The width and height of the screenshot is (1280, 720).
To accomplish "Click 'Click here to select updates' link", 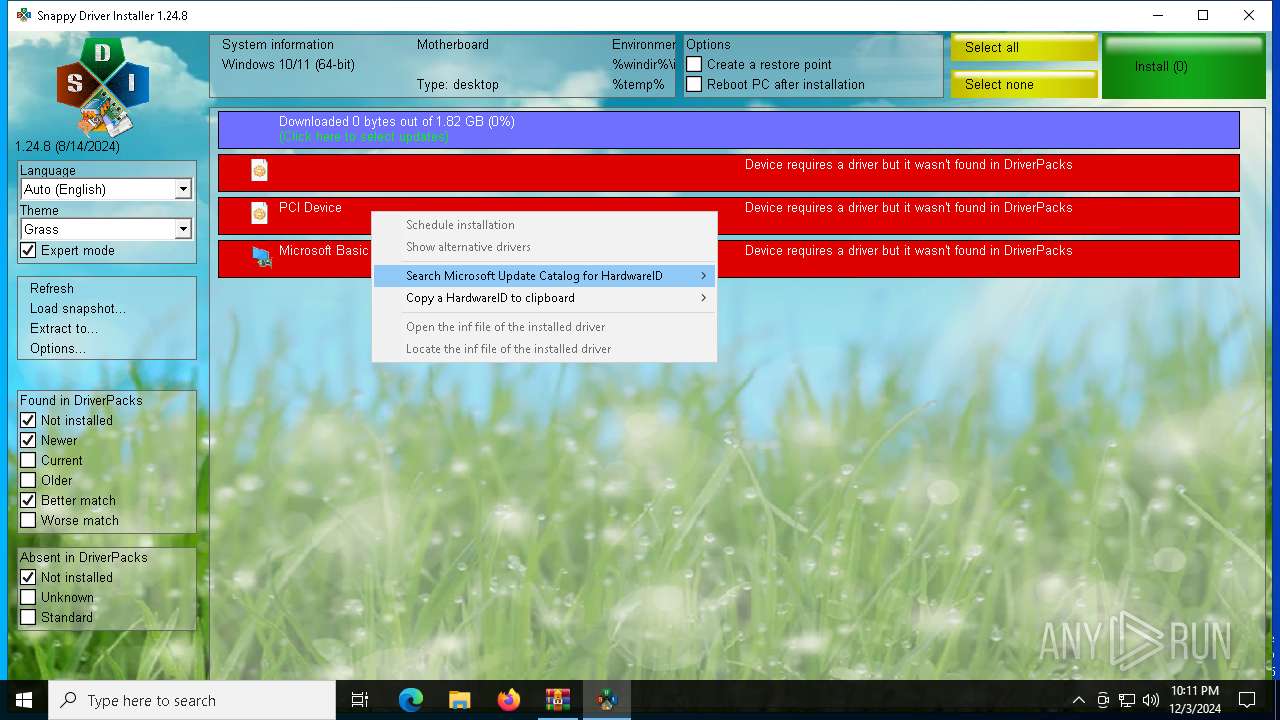I will 363,136.
